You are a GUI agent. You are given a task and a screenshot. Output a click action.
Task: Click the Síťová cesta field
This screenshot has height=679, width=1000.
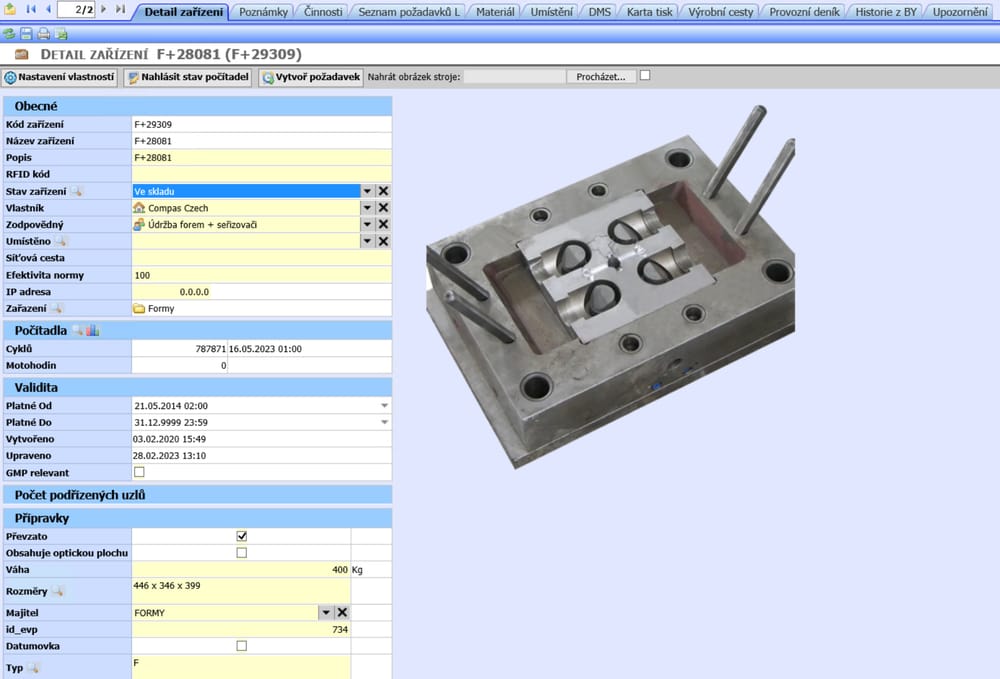pyautogui.click(x=261, y=258)
